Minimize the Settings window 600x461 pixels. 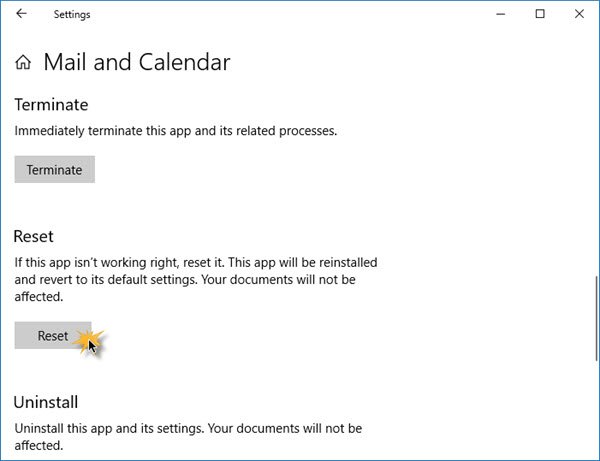(501, 14)
